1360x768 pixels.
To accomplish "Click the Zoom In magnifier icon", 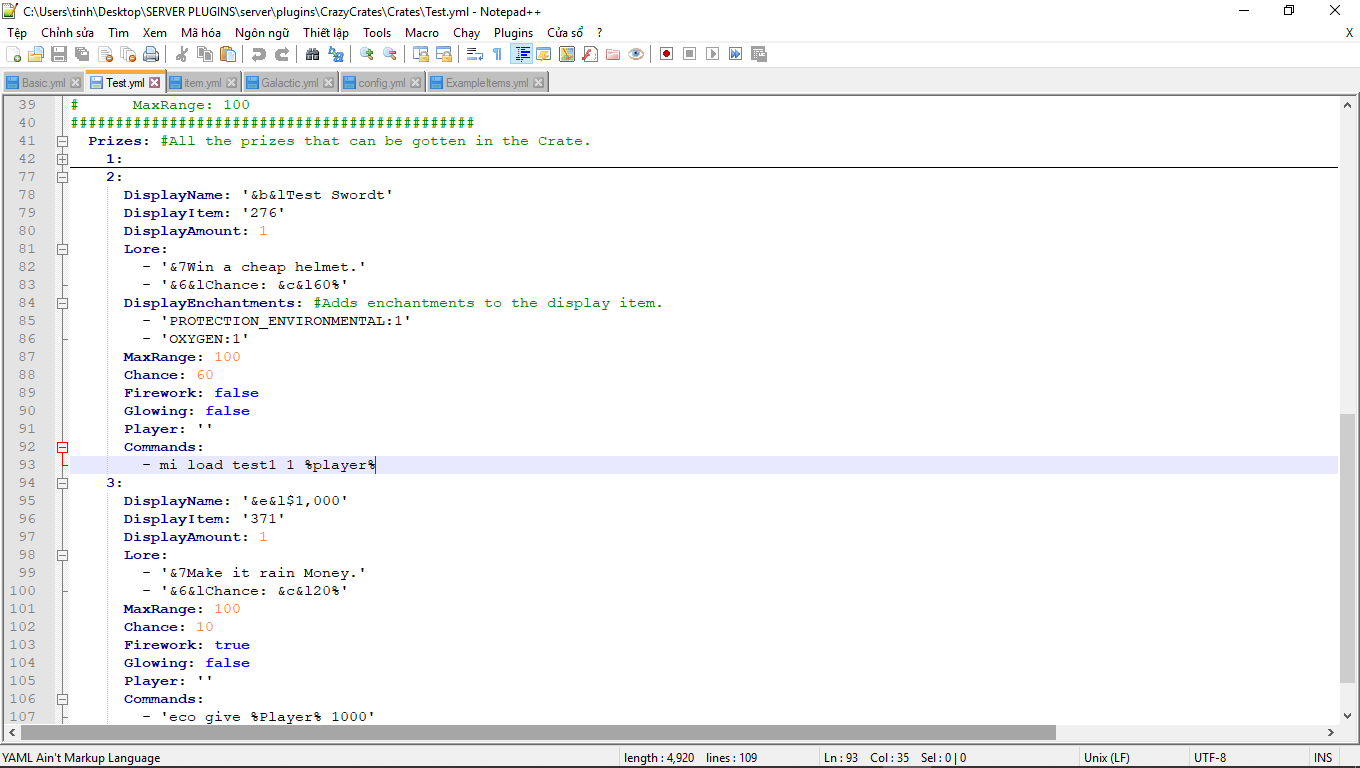I will 367,54.
